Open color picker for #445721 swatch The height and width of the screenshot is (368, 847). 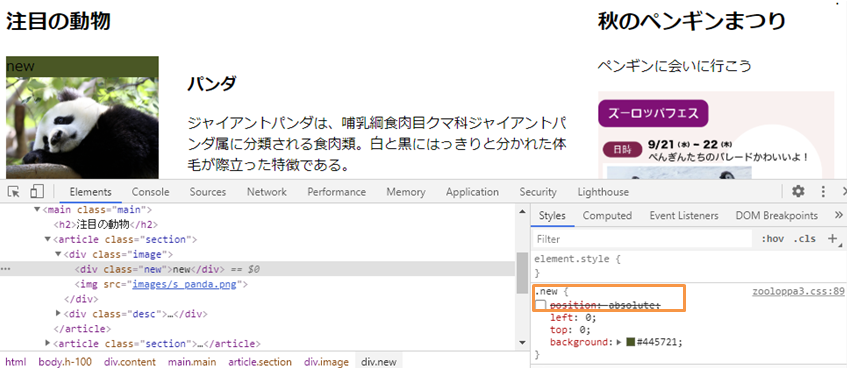tap(631, 342)
